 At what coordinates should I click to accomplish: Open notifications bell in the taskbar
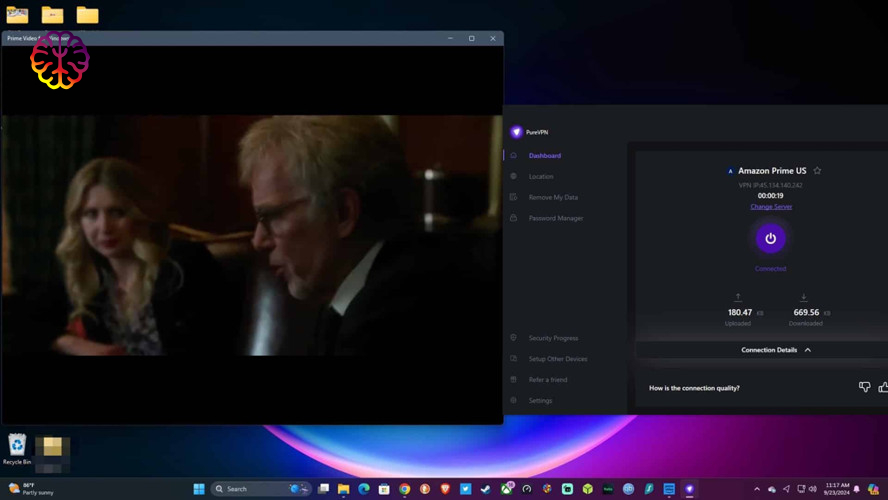click(x=856, y=489)
